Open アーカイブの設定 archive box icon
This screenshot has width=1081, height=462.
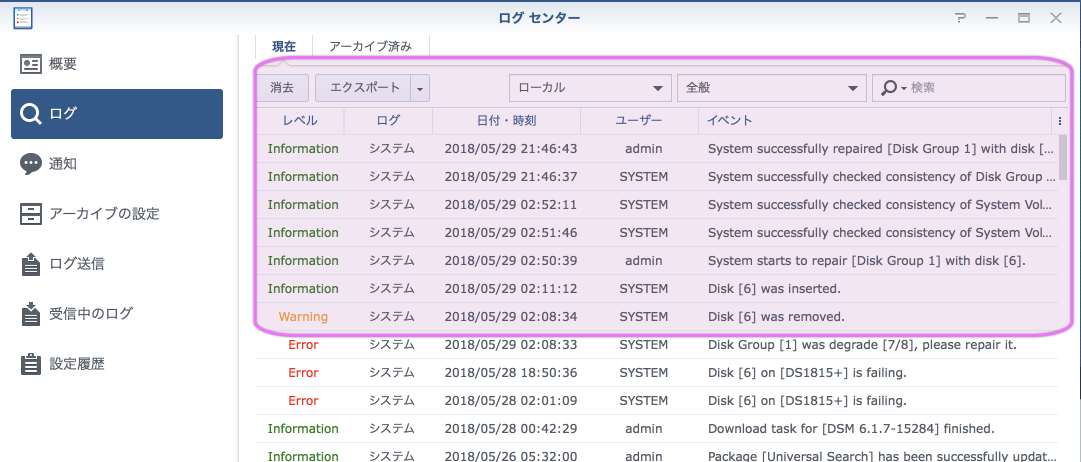click(31, 214)
